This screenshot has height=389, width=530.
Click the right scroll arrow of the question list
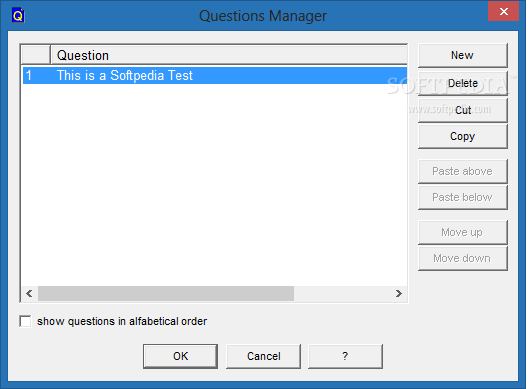click(x=399, y=293)
